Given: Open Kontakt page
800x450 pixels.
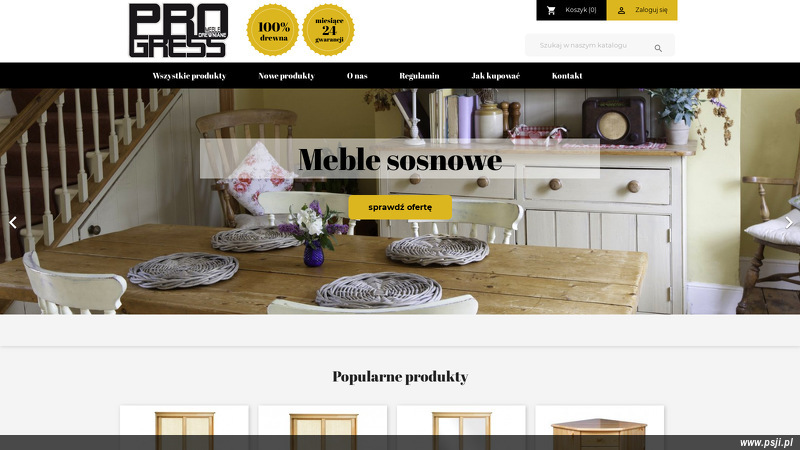Looking at the screenshot, I should (567, 76).
